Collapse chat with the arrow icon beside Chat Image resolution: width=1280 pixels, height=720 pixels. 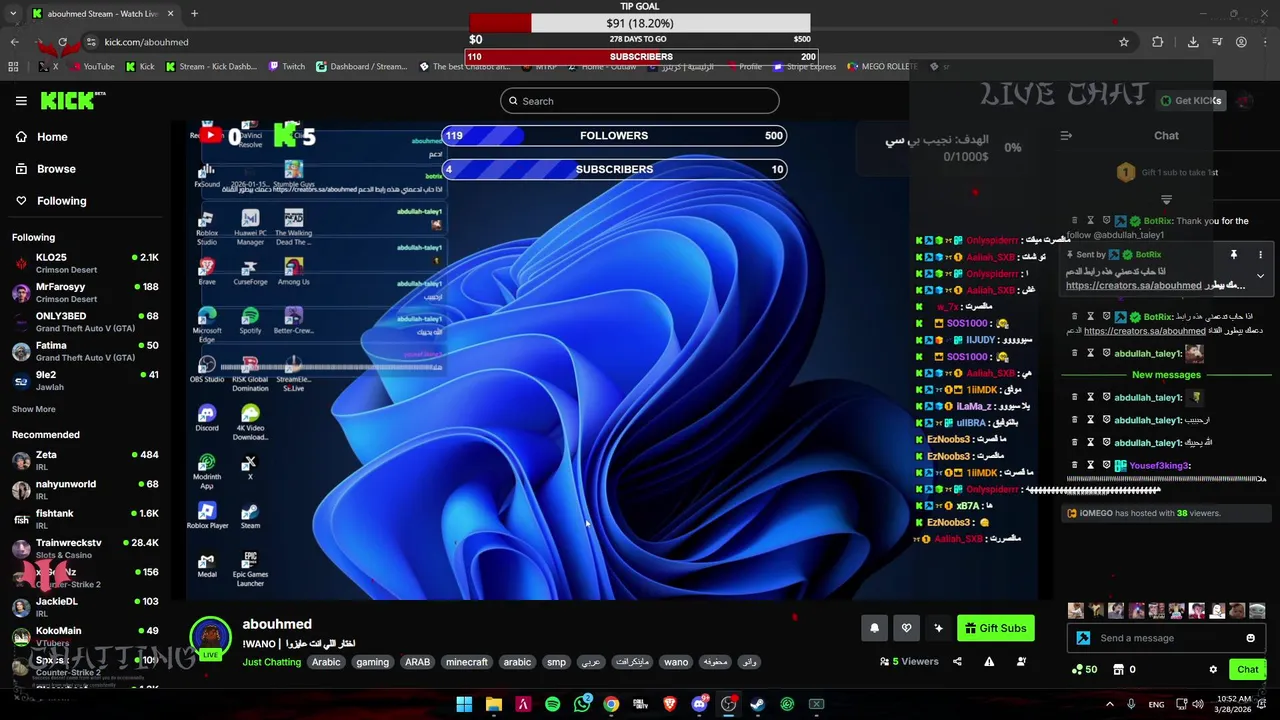click(x=1066, y=136)
